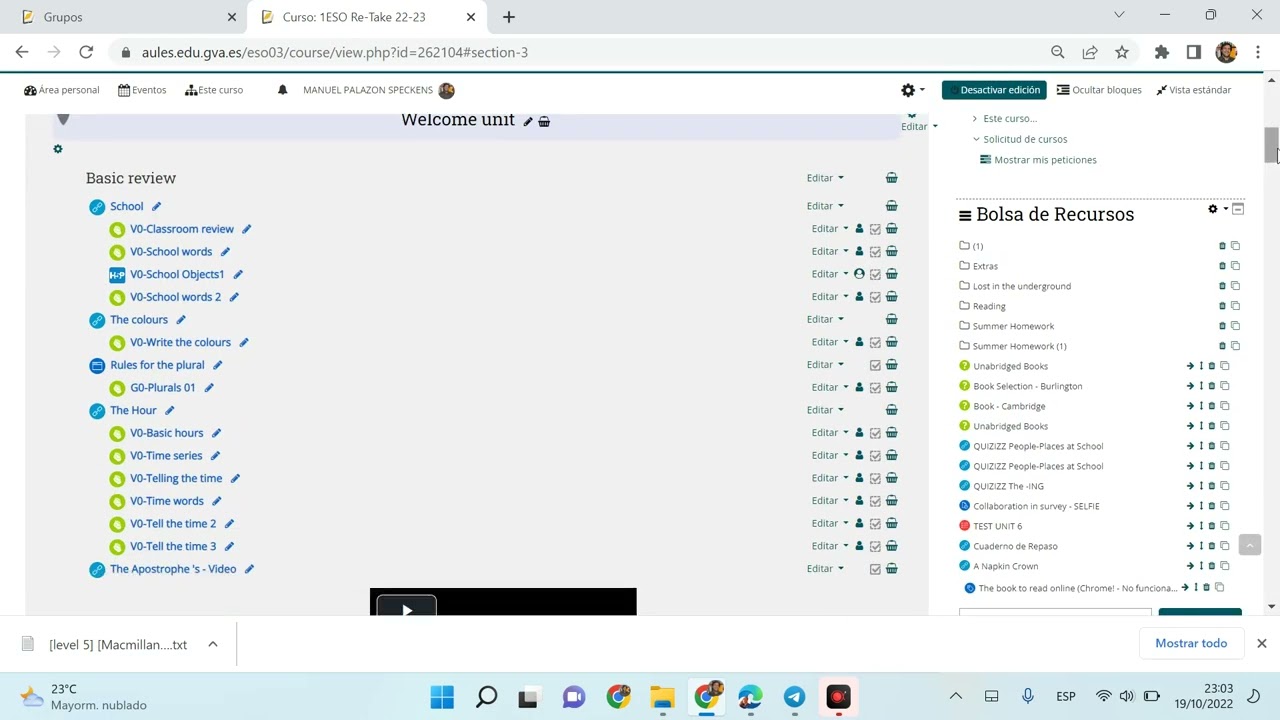The height and width of the screenshot is (720, 1280).
Task: Click H5P group icon for V0-School Objects1
Action: point(859,274)
